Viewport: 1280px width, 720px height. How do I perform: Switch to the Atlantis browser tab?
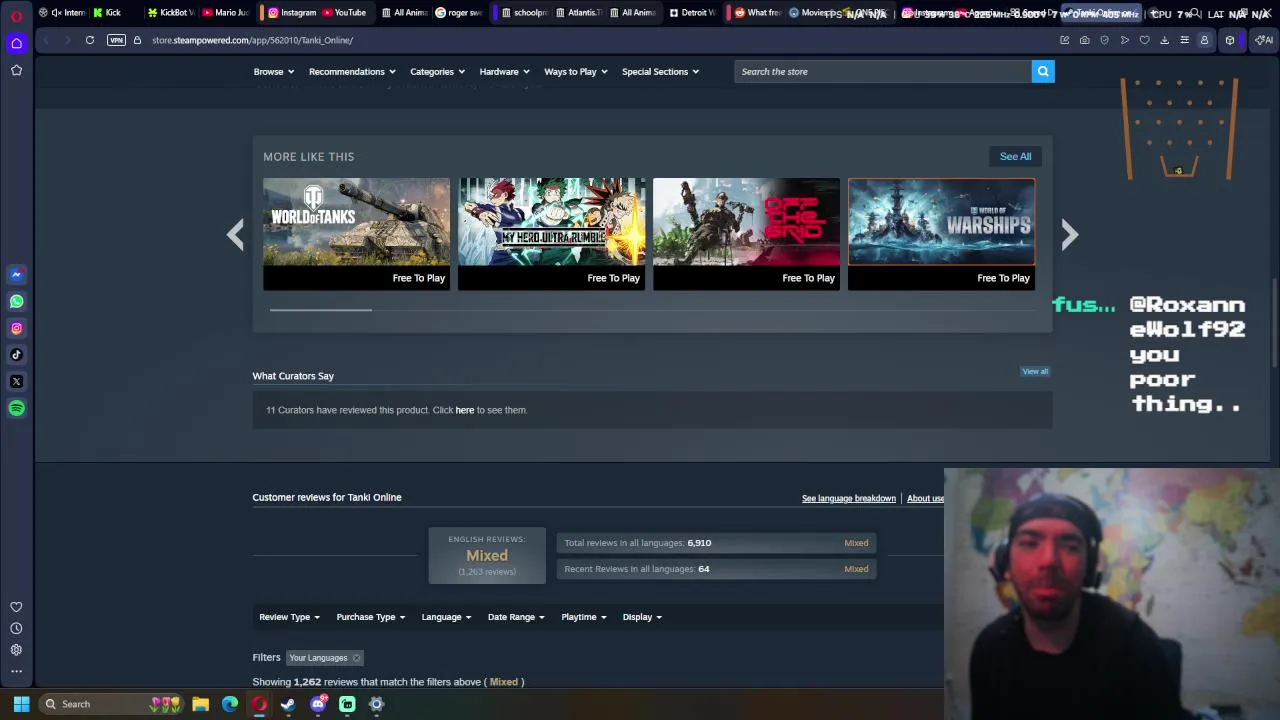tap(577, 13)
